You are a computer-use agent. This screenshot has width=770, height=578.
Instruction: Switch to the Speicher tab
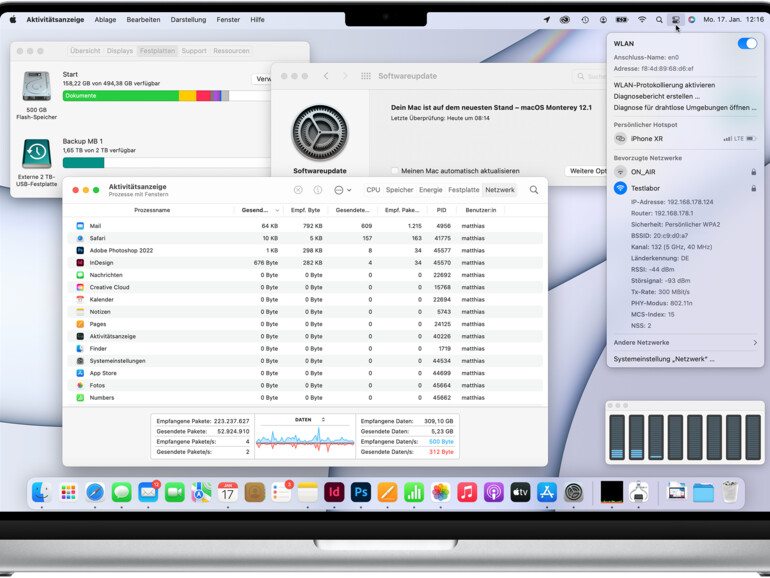point(399,190)
